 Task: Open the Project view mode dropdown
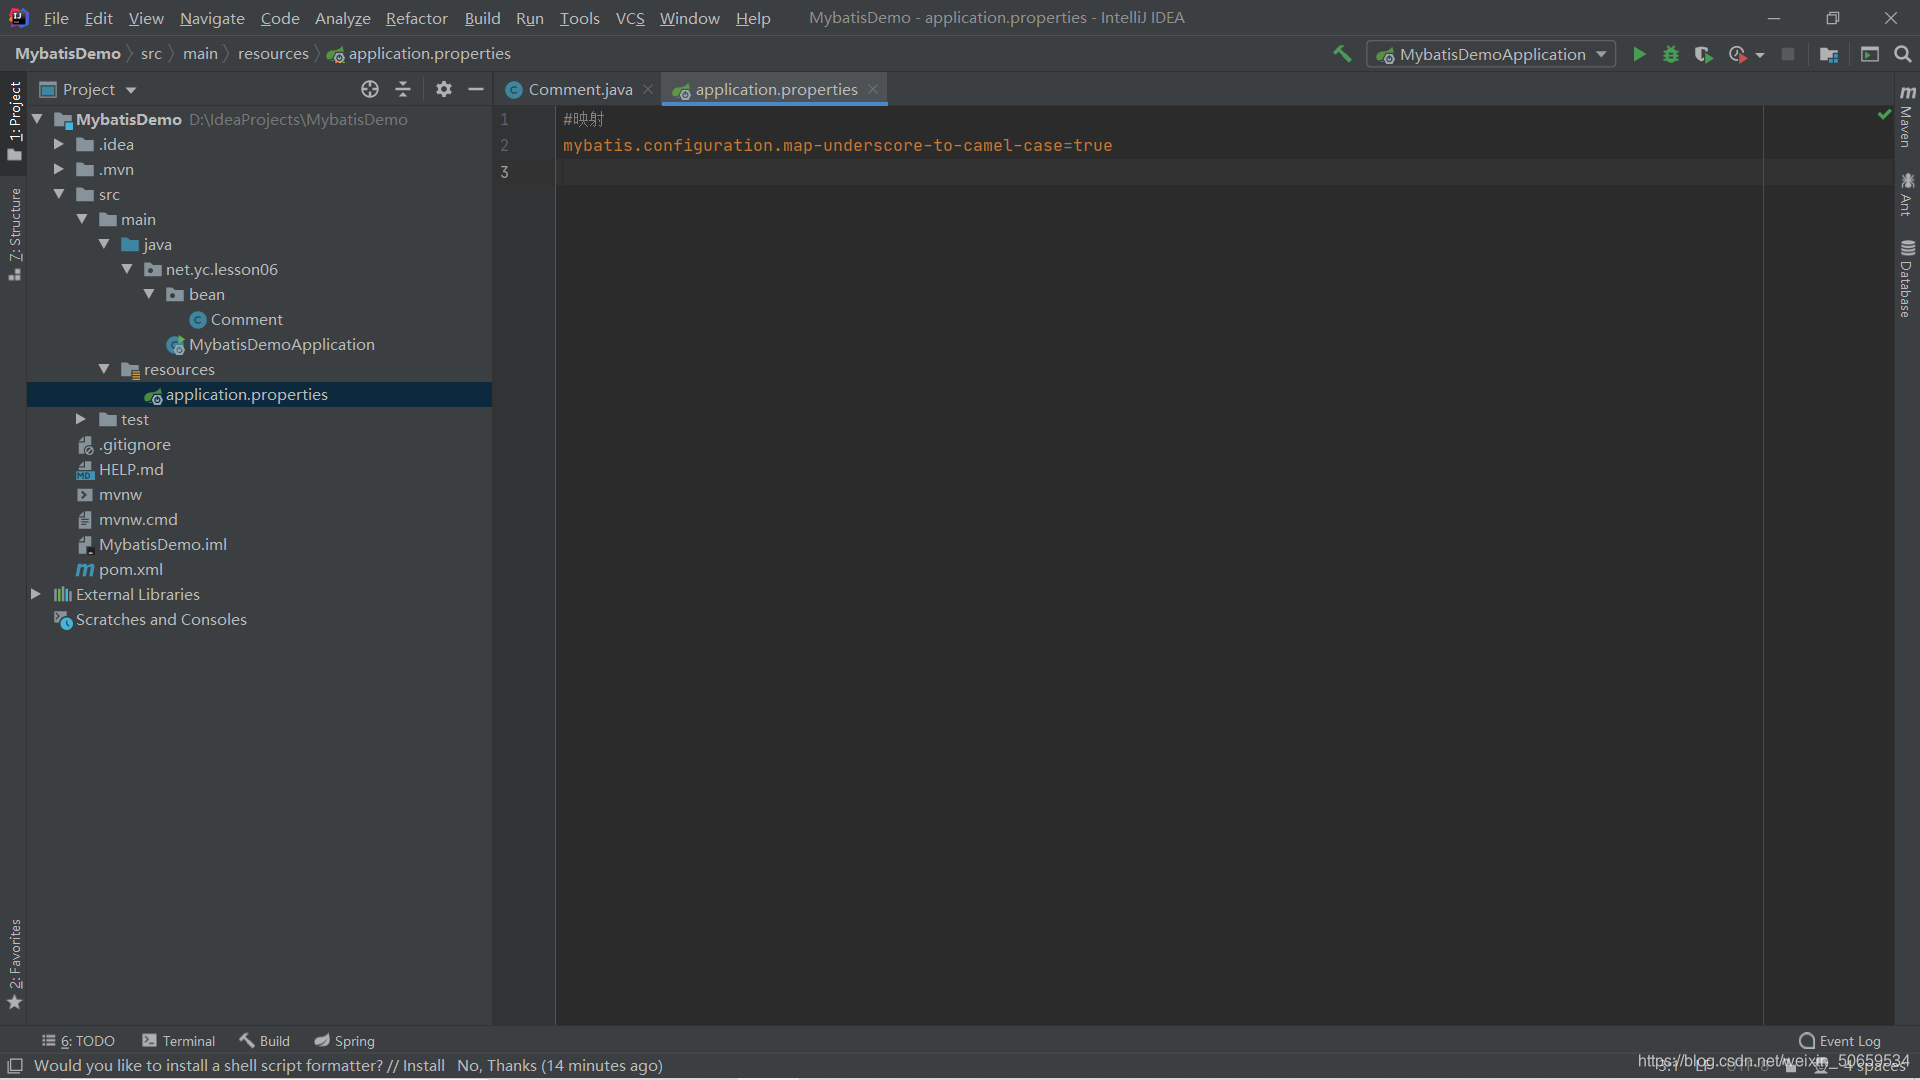(x=88, y=89)
